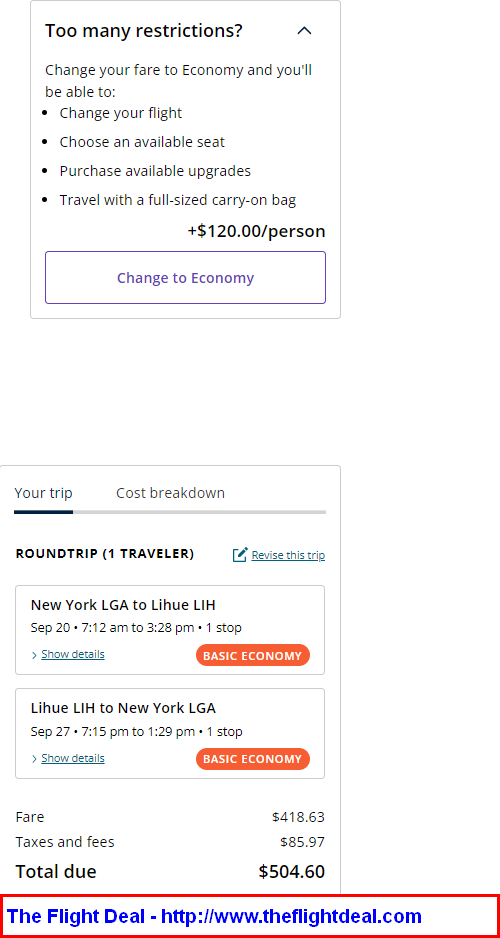Click Basic Economy badge on outbound flight
Screen dimensions: 500x938
(x=252, y=655)
